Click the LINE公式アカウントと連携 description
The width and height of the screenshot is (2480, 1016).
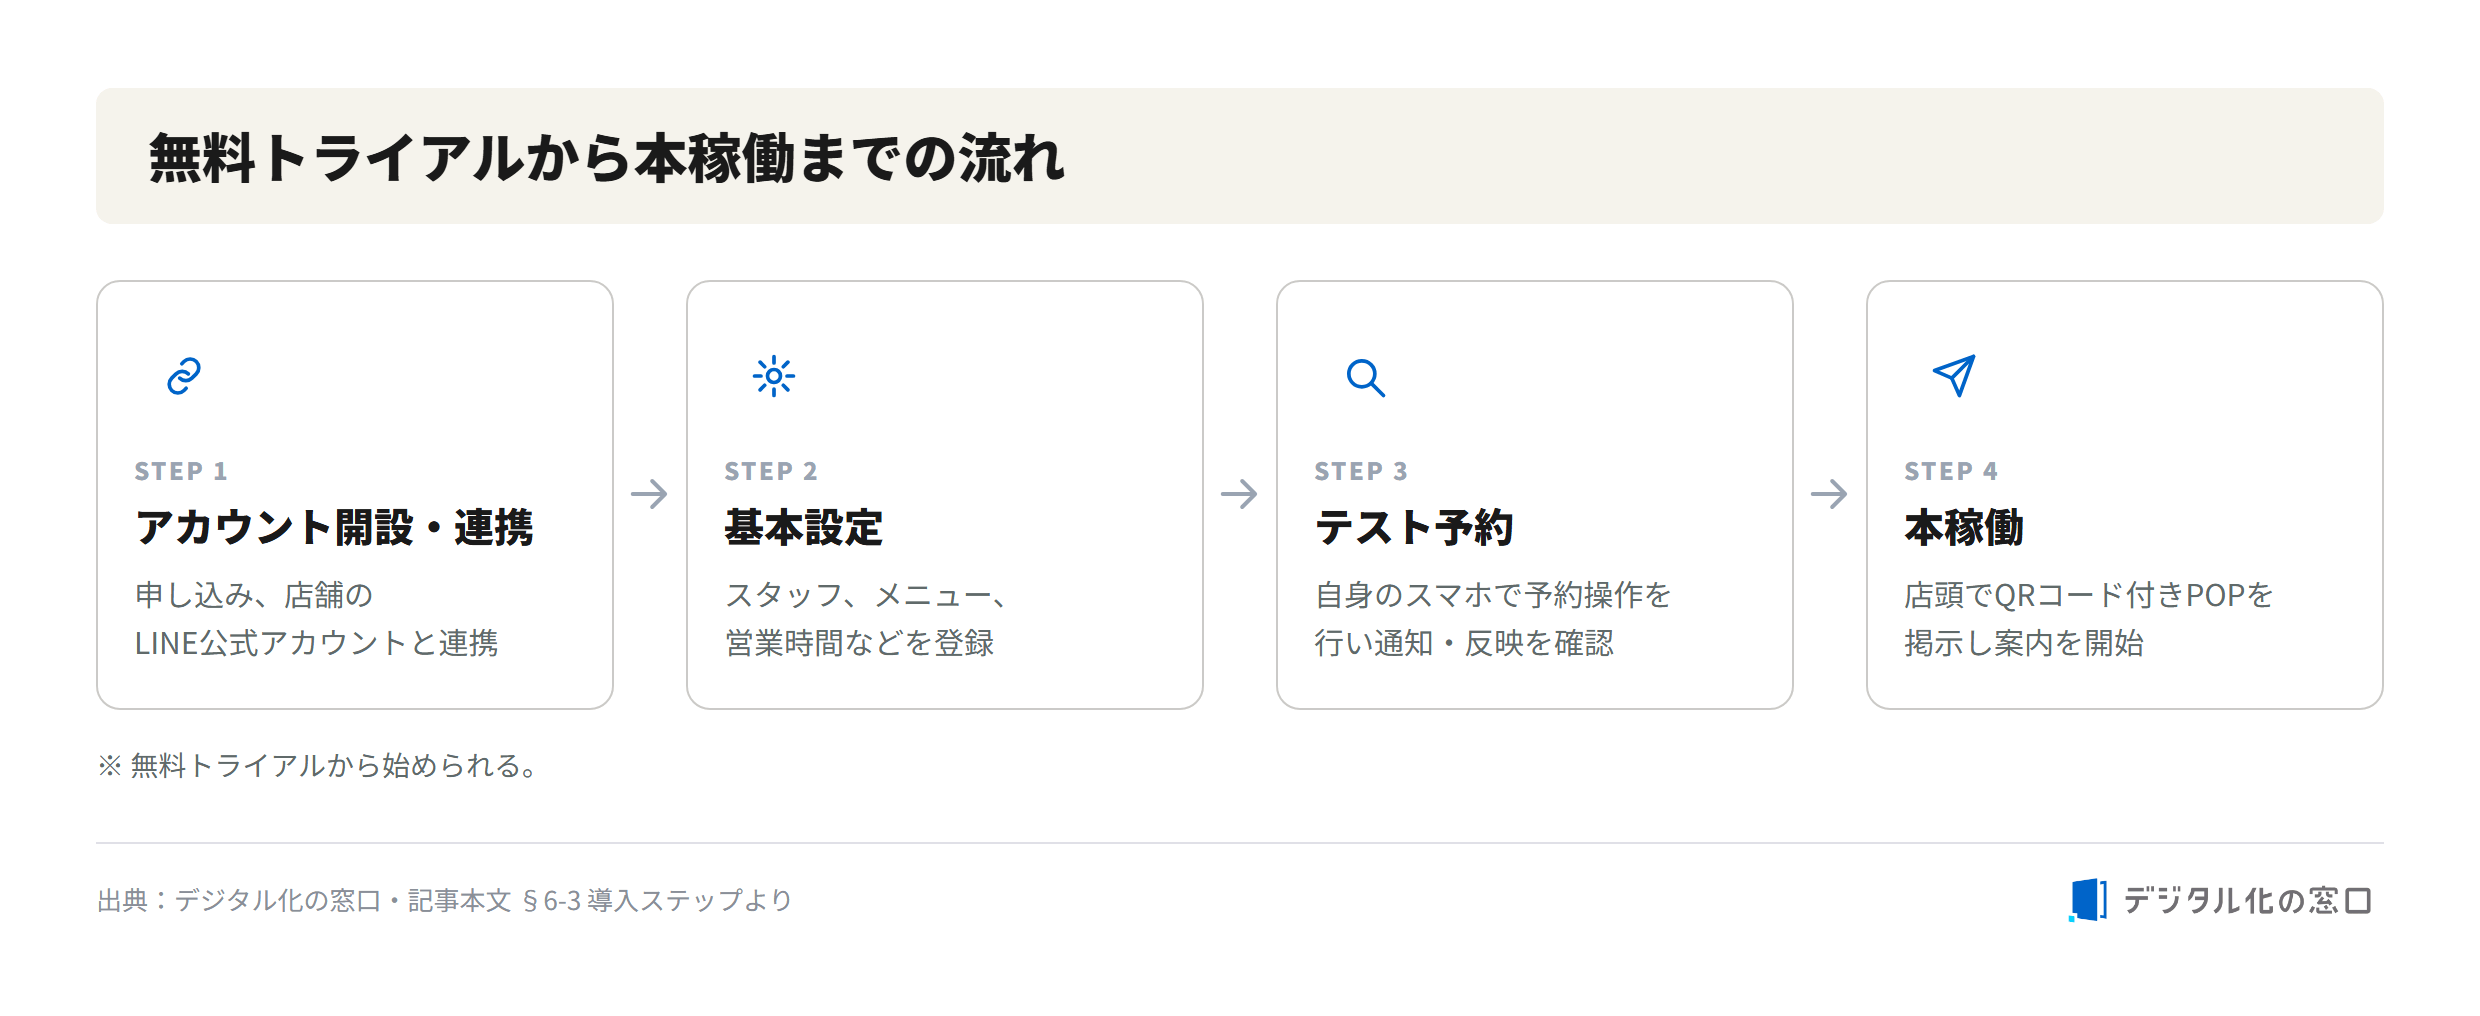click(x=316, y=643)
